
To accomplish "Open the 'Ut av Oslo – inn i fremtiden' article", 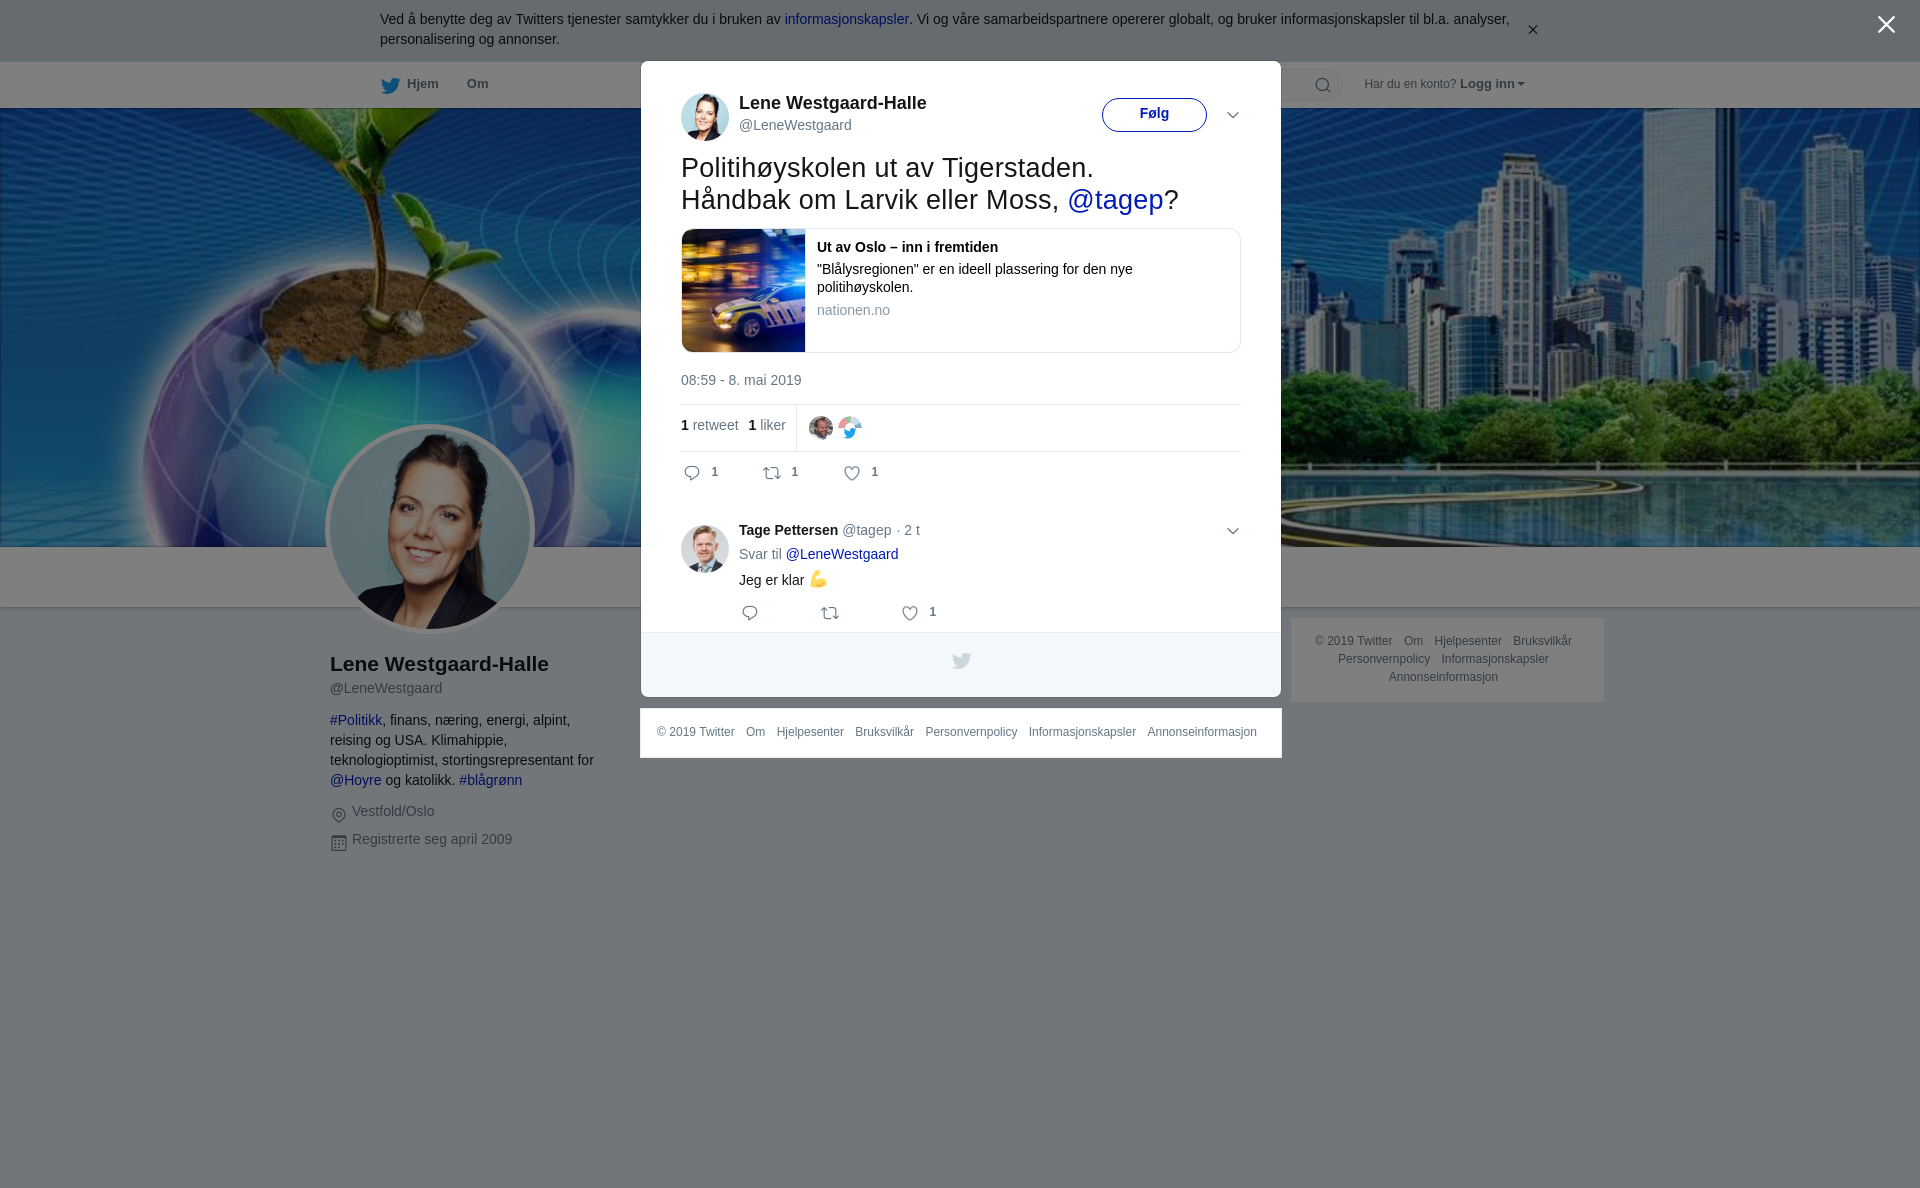I will pos(907,247).
